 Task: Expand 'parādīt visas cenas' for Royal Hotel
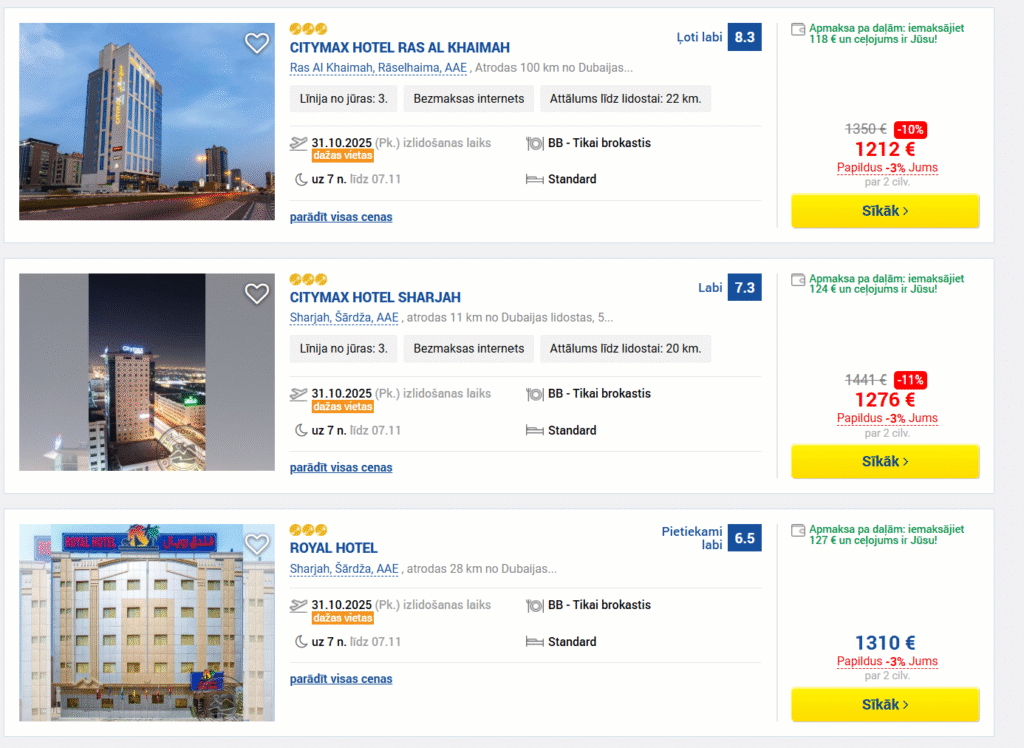click(341, 679)
